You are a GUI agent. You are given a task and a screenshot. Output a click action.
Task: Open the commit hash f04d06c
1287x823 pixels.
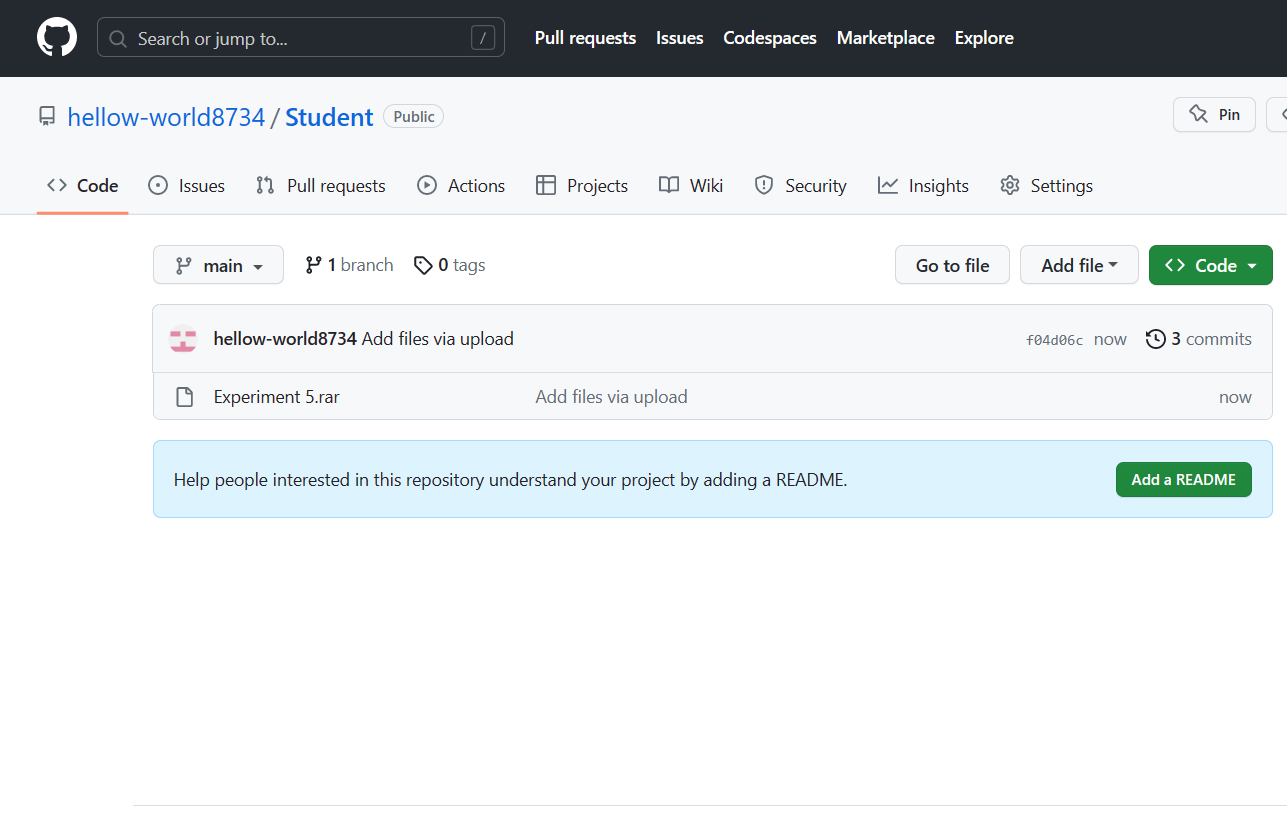1054,340
